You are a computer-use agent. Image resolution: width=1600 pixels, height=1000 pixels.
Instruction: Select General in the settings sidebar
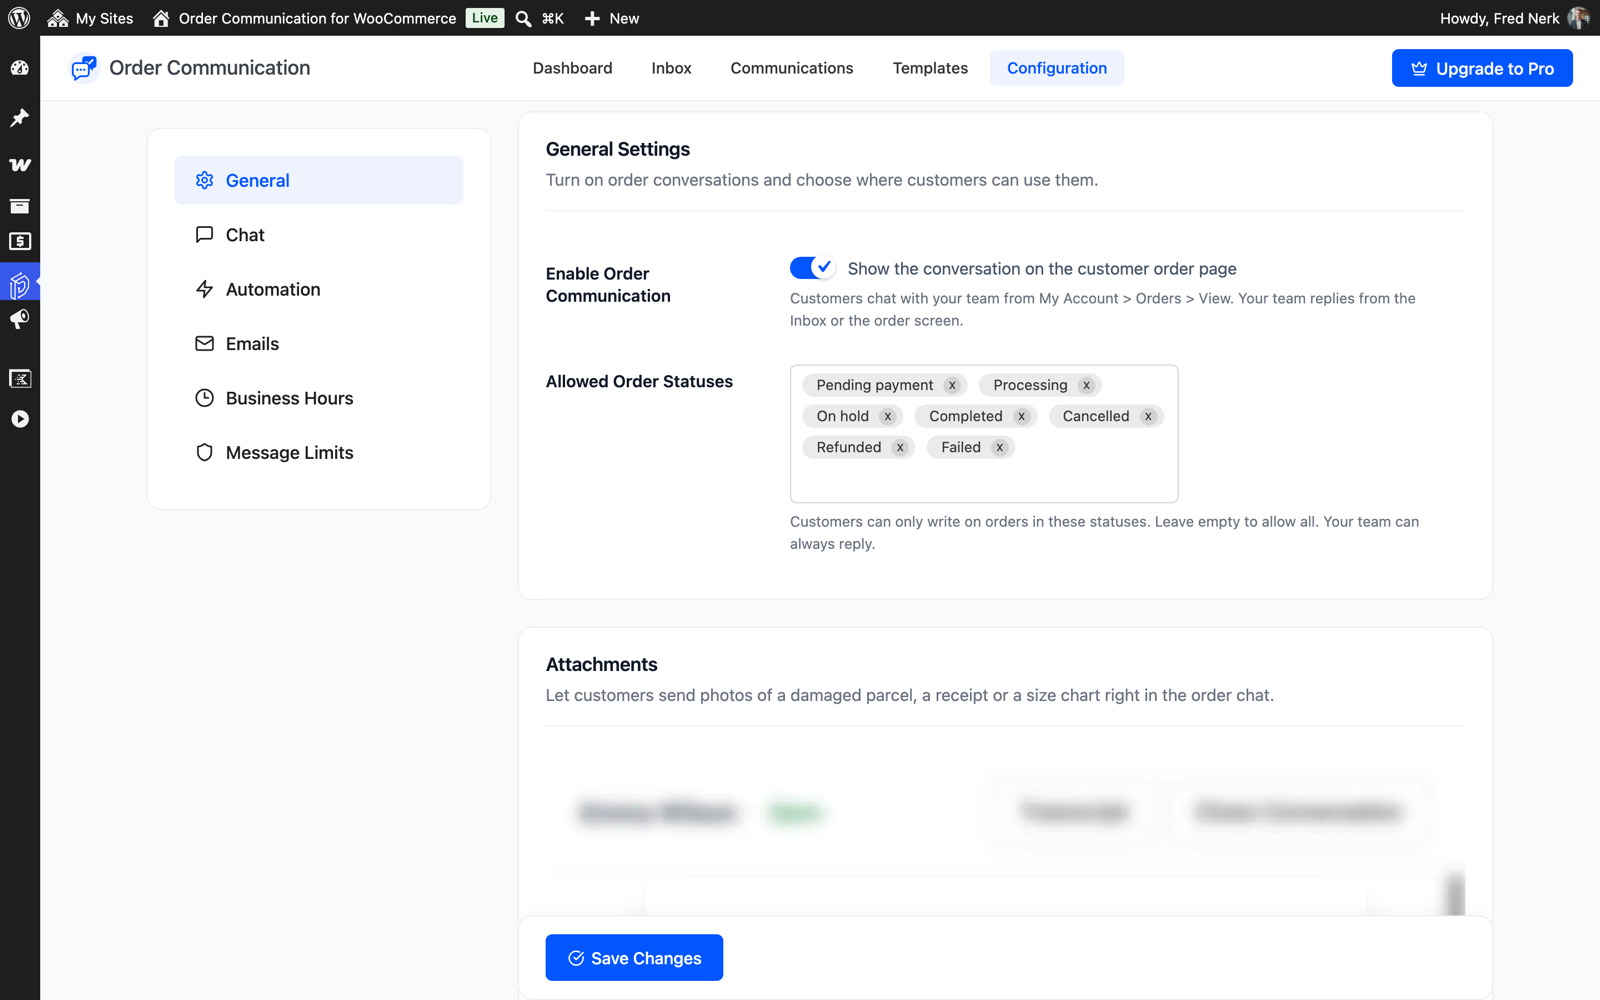click(x=319, y=180)
